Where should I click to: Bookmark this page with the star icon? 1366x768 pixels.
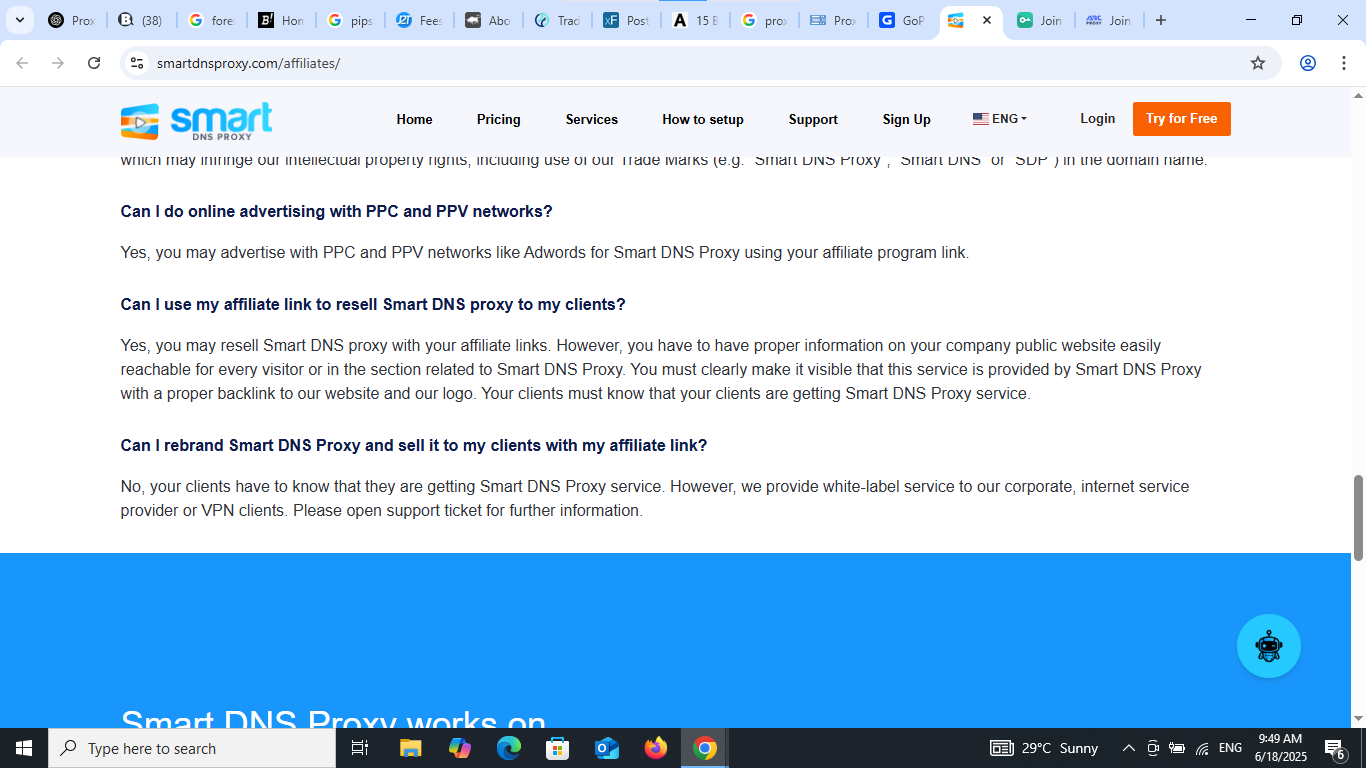tap(1258, 63)
